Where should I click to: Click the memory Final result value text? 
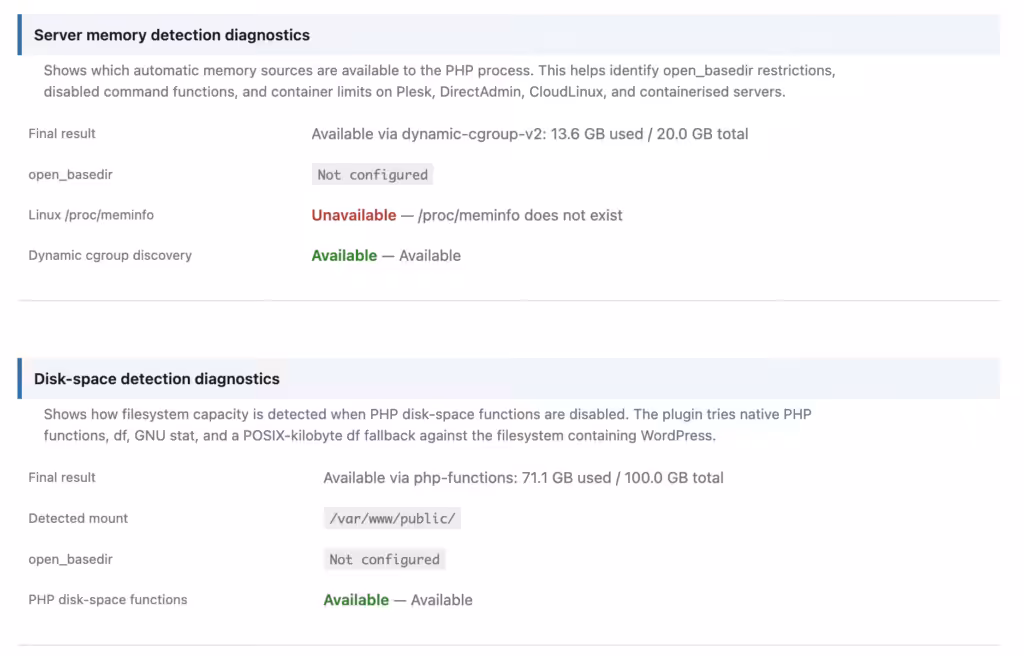[x=530, y=134]
